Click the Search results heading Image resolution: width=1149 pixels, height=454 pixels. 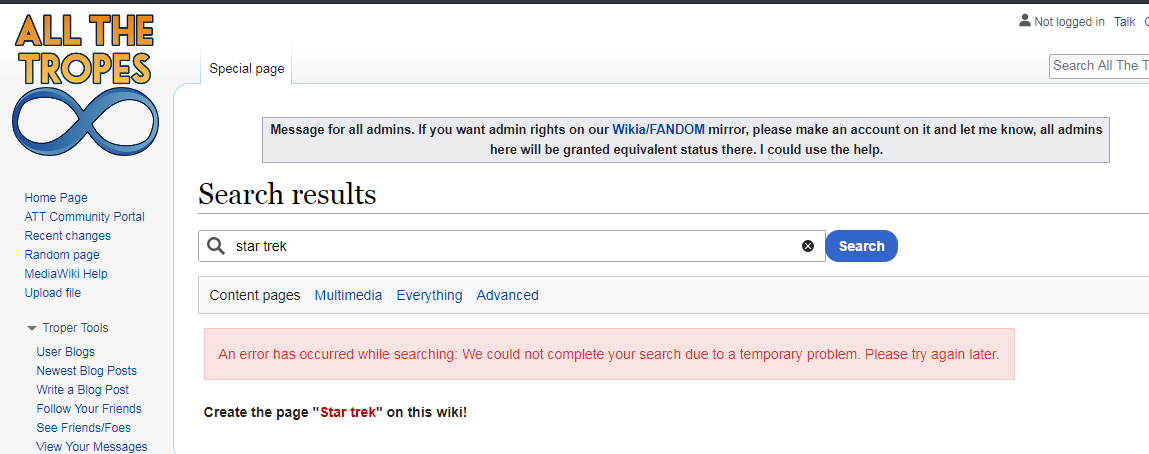[287, 195]
